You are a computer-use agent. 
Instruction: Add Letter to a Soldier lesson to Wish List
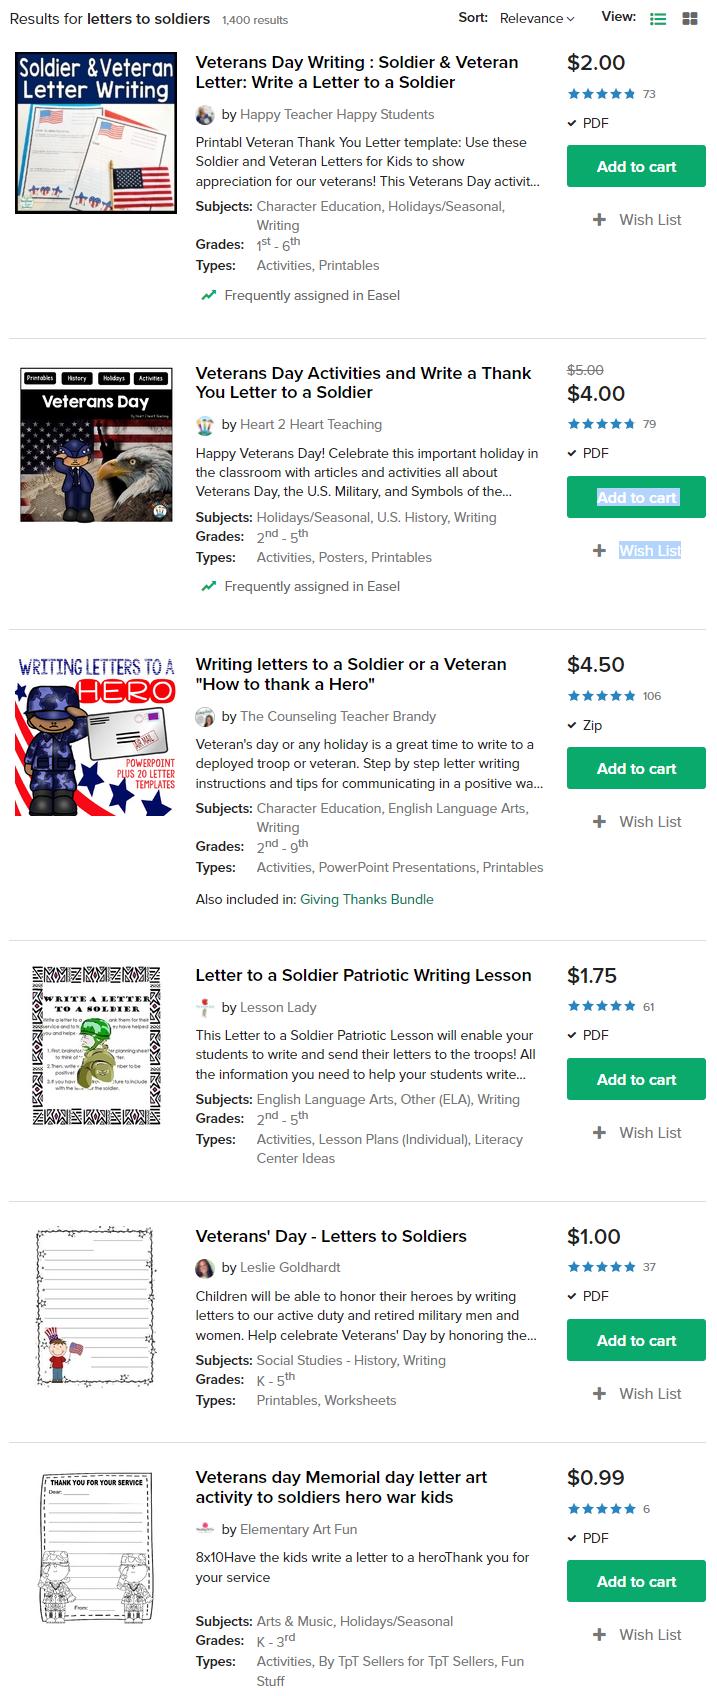point(637,1133)
